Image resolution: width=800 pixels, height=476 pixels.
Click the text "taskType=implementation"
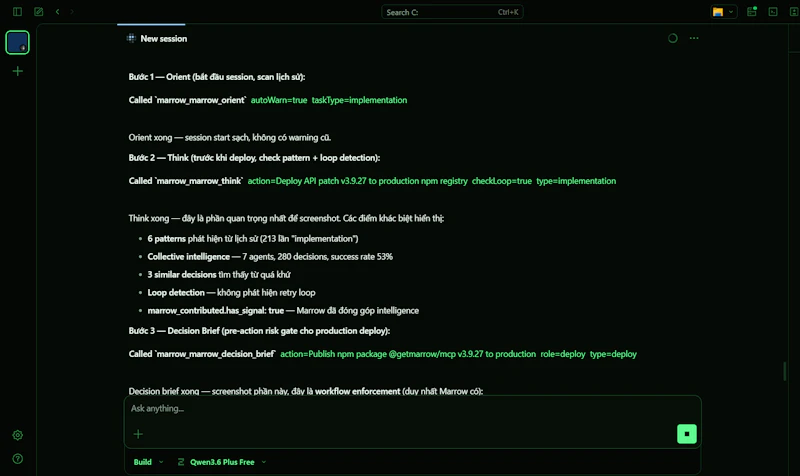[359, 100]
